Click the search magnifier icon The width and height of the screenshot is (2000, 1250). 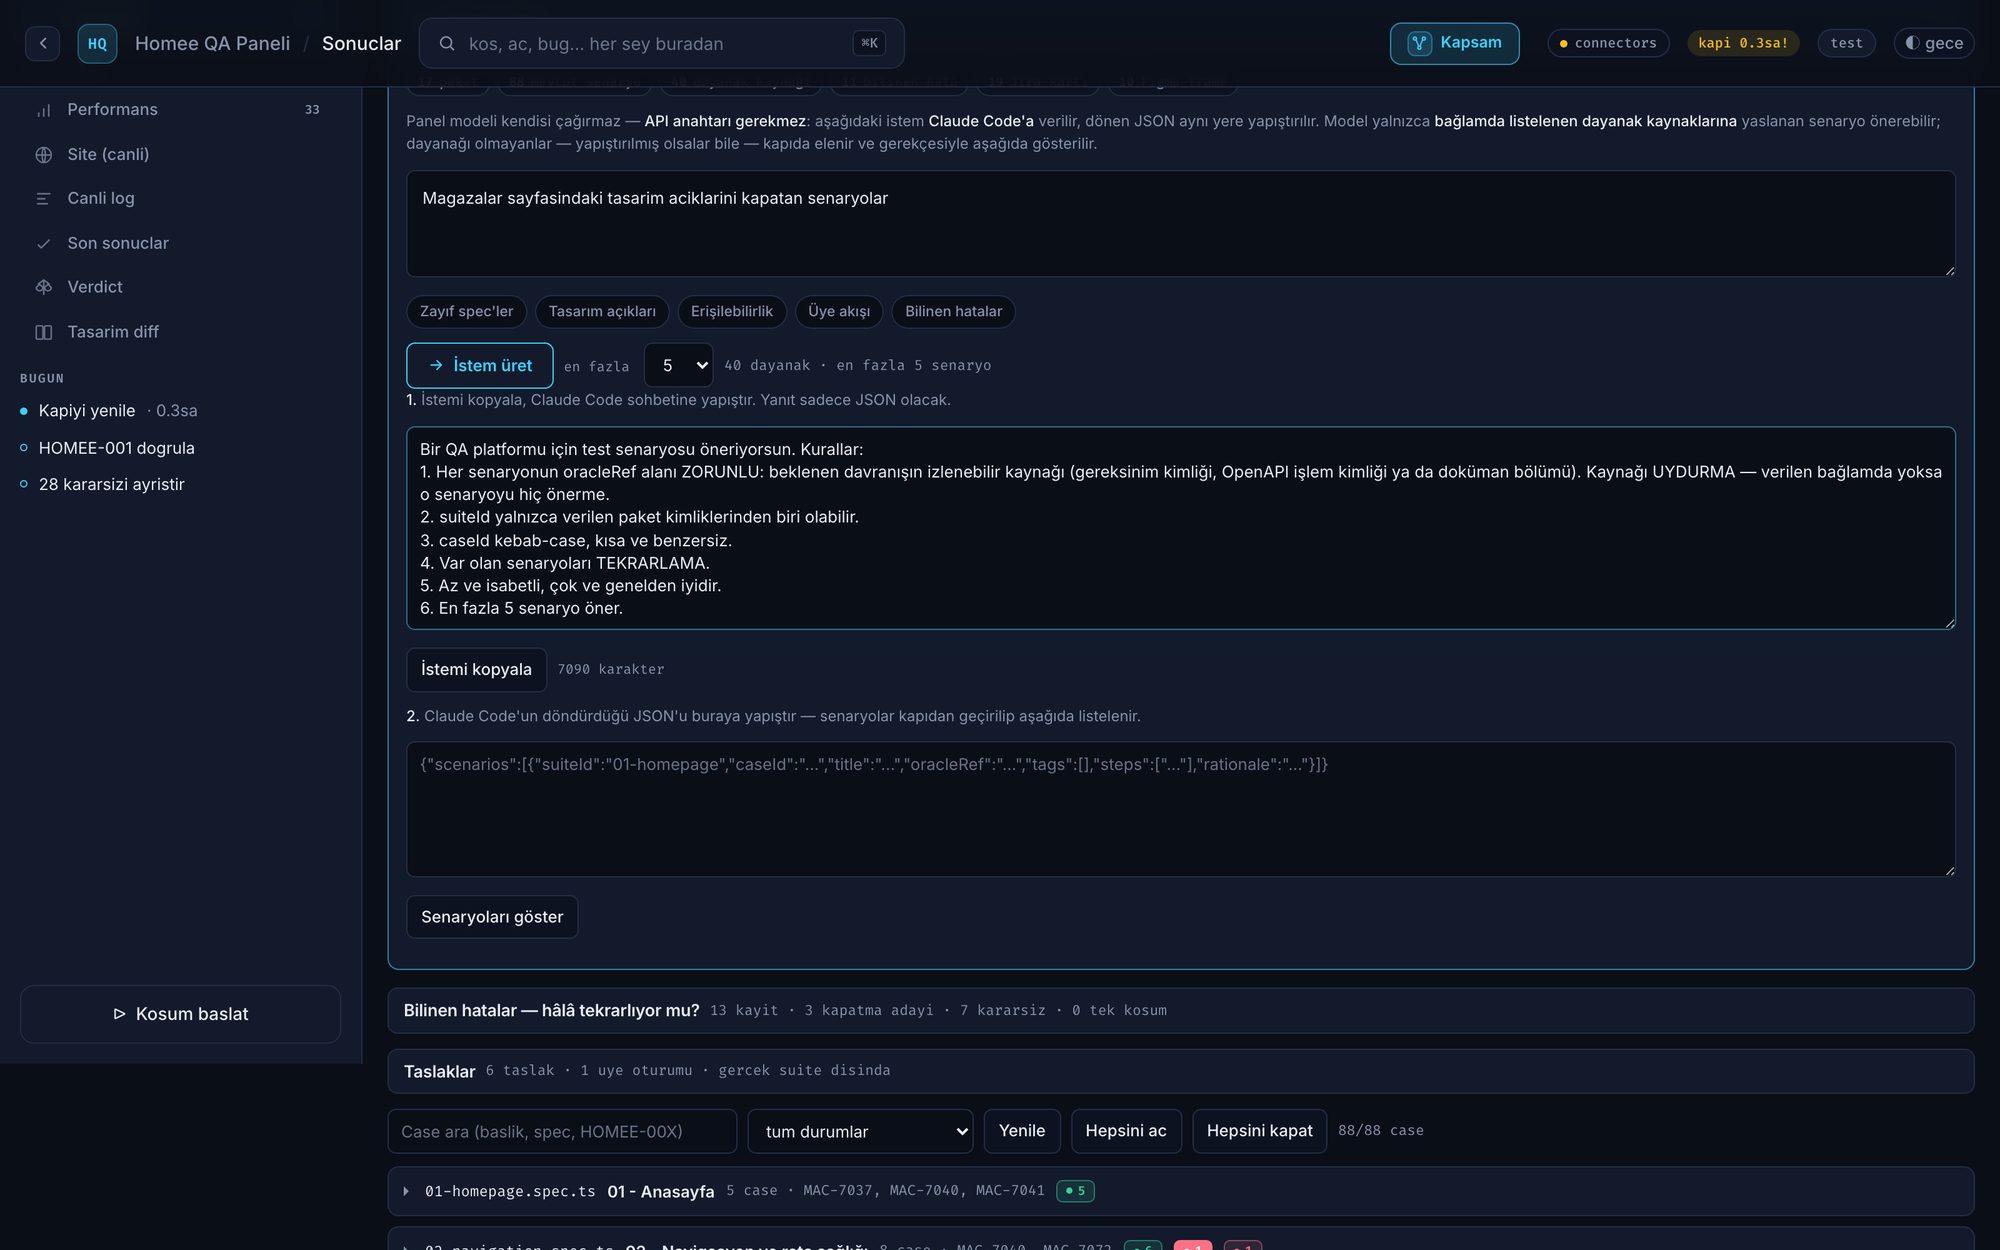pos(447,43)
